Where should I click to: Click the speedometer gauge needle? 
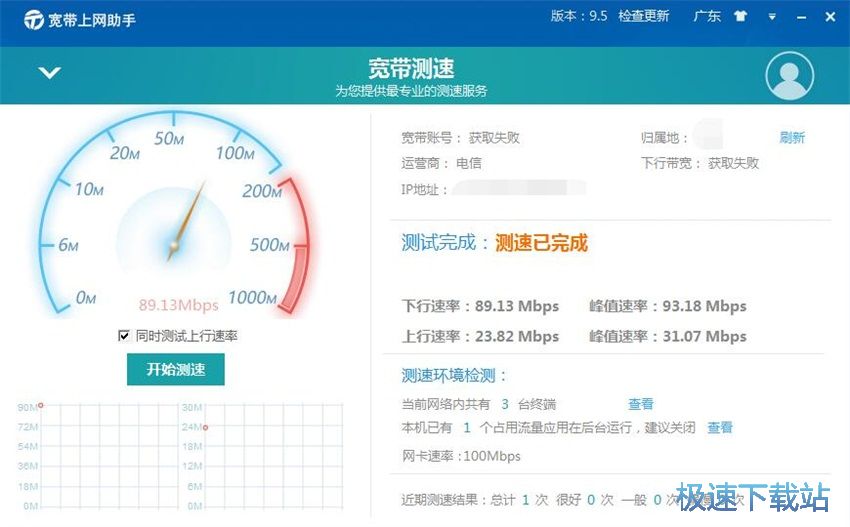pos(187,220)
